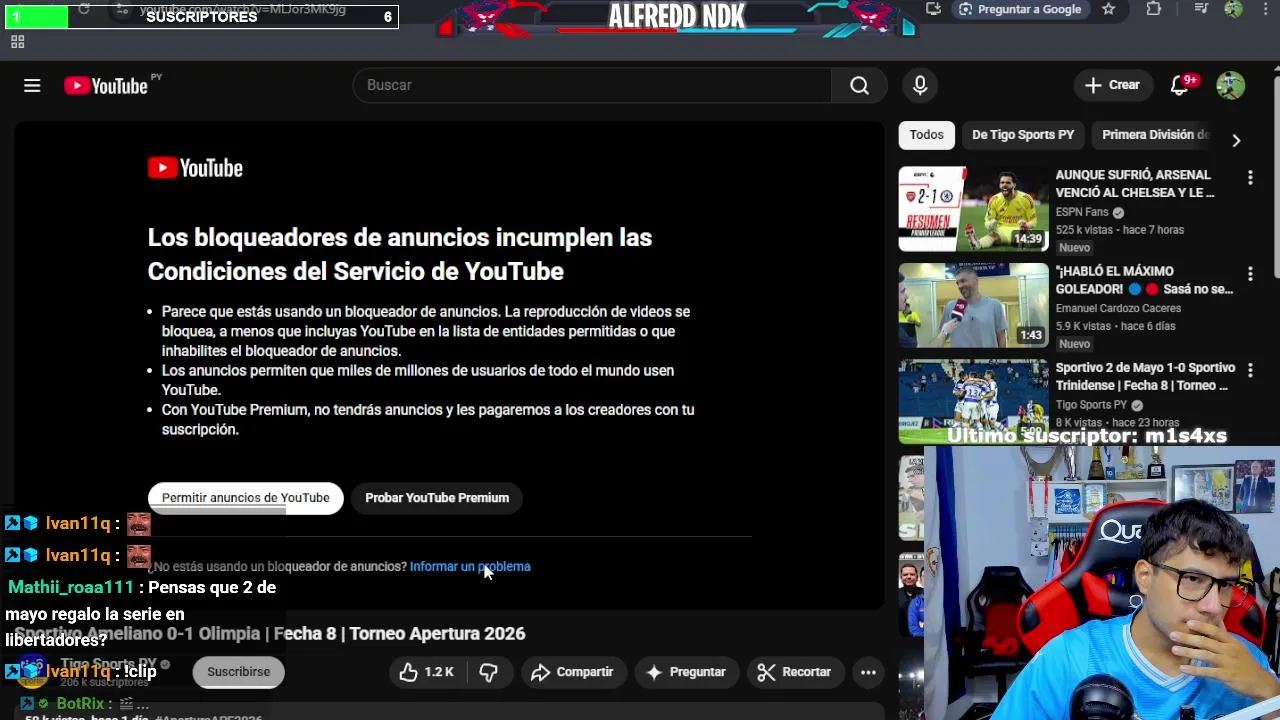This screenshot has width=1280, height=720.
Task: Open the YouTube account avatar menu
Action: click(x=1230, y=86)
